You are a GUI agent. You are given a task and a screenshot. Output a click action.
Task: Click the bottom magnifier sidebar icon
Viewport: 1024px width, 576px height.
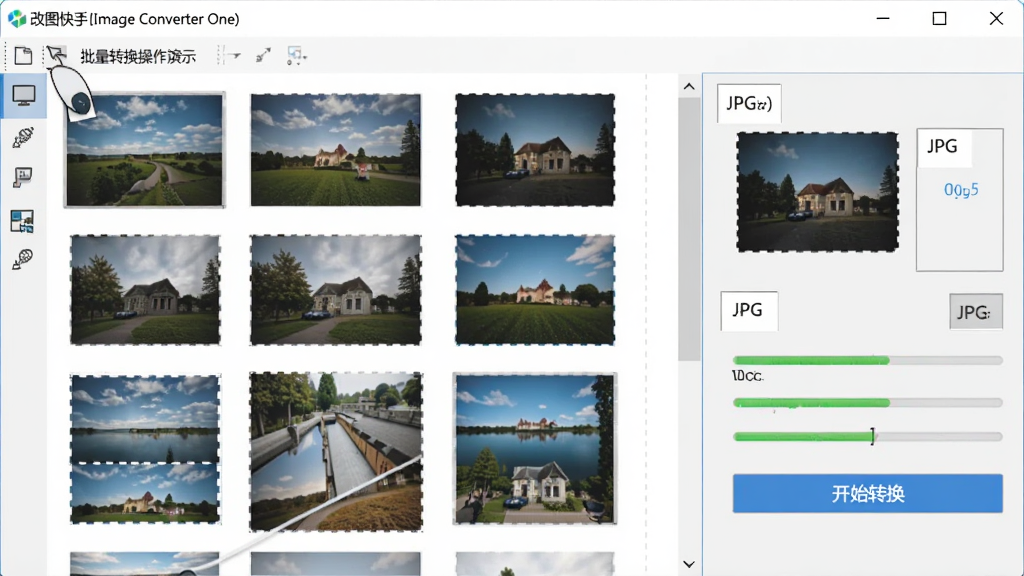pyautogui.click(x=23, y=259)
